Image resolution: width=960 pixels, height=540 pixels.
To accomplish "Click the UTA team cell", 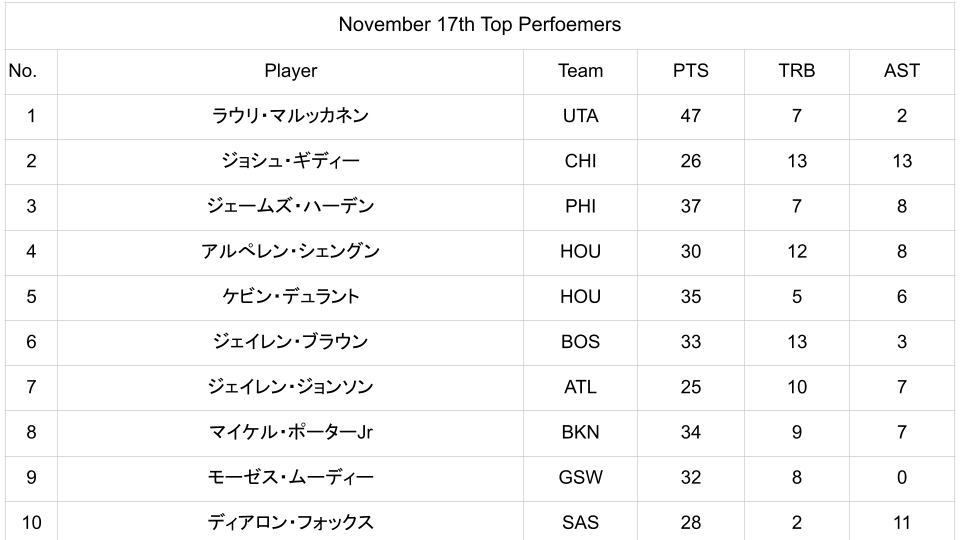I will point(580,116).
